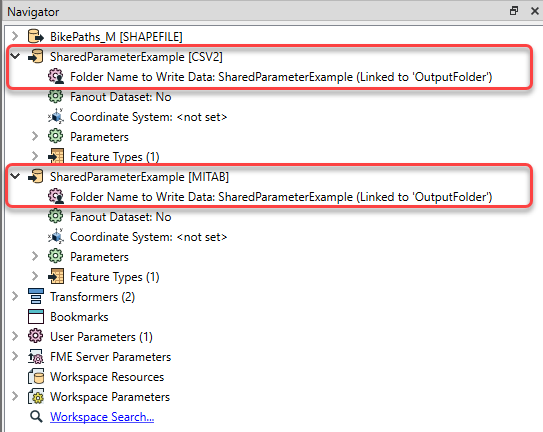
Task: Click linked parameter icon under MITAB writer
Action: [x=56, y=196]
